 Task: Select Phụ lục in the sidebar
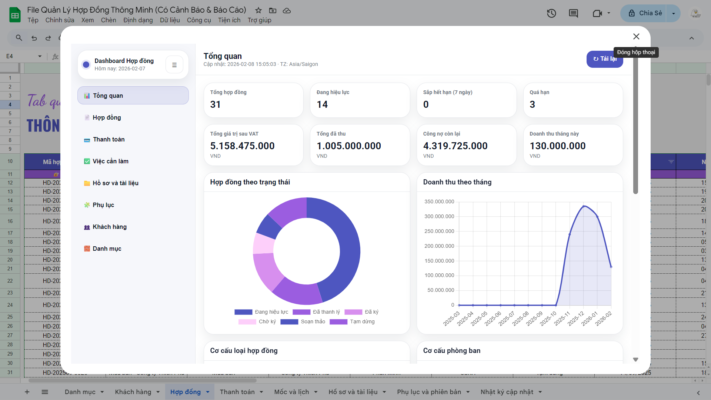tap(103, 205)
